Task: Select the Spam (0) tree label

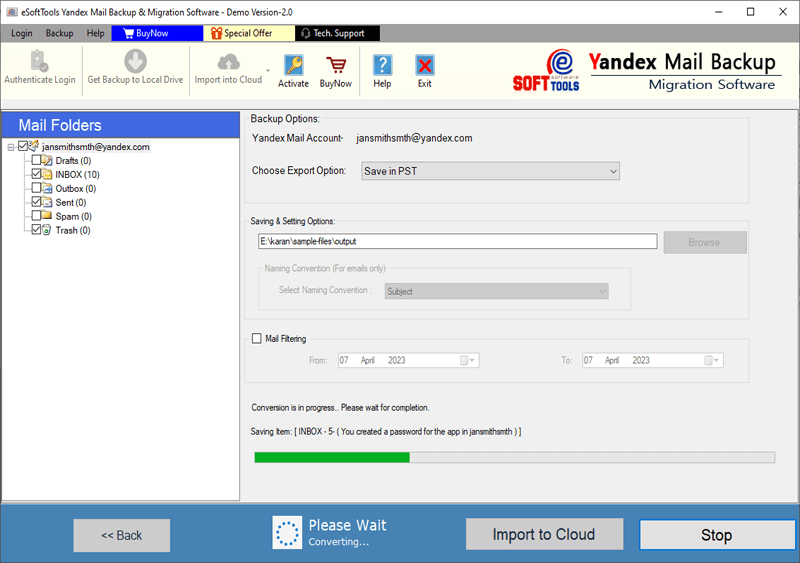Action: pos(73,216)
